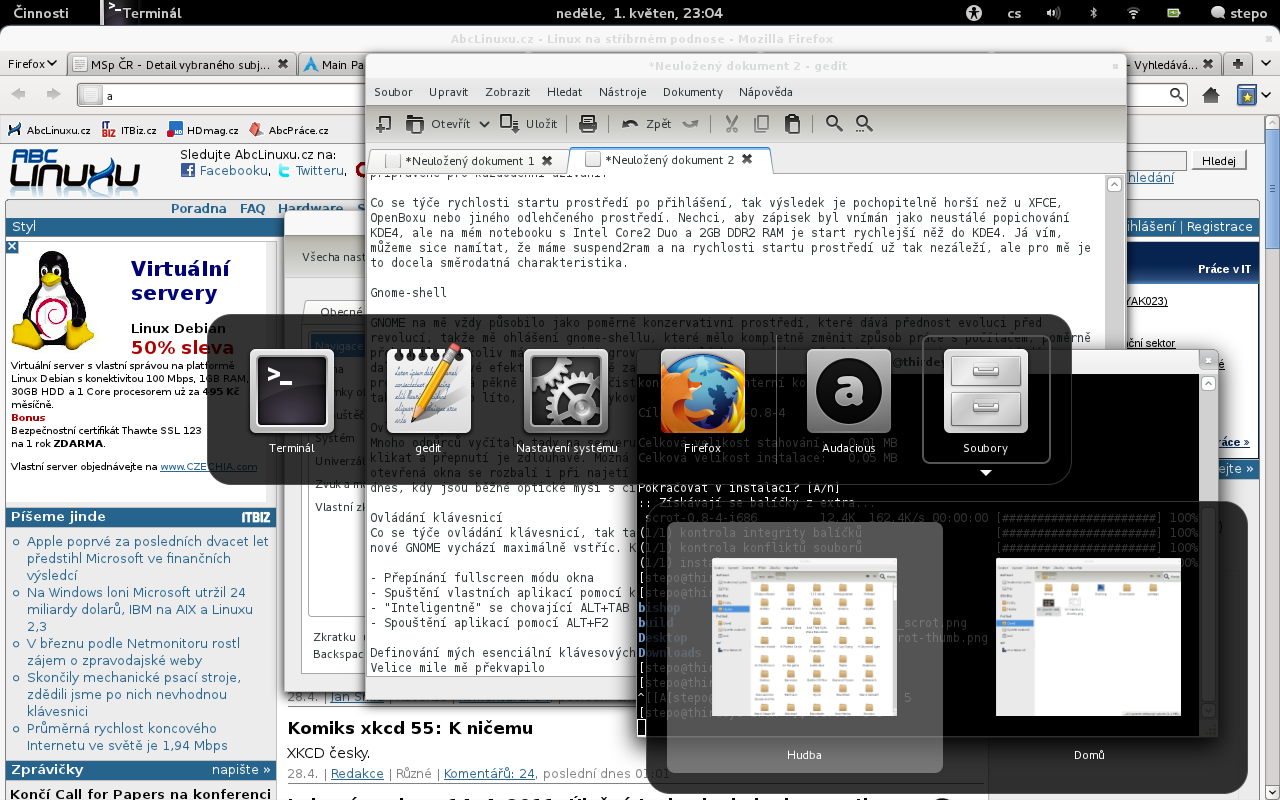
Task: Open the cs keyboard layout menu
Action: click(x=1014, y=13)
